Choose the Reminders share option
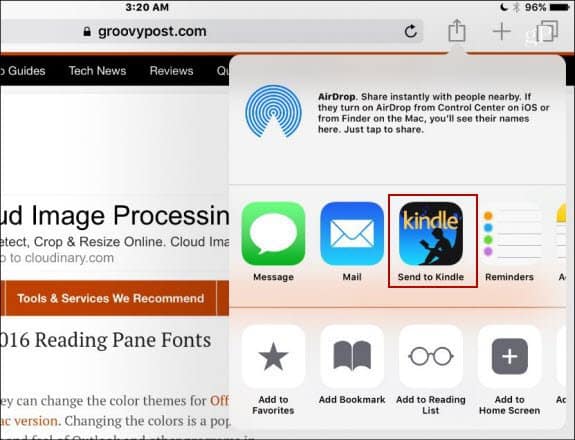Viewport: 575px width, 440px height. 510,234
